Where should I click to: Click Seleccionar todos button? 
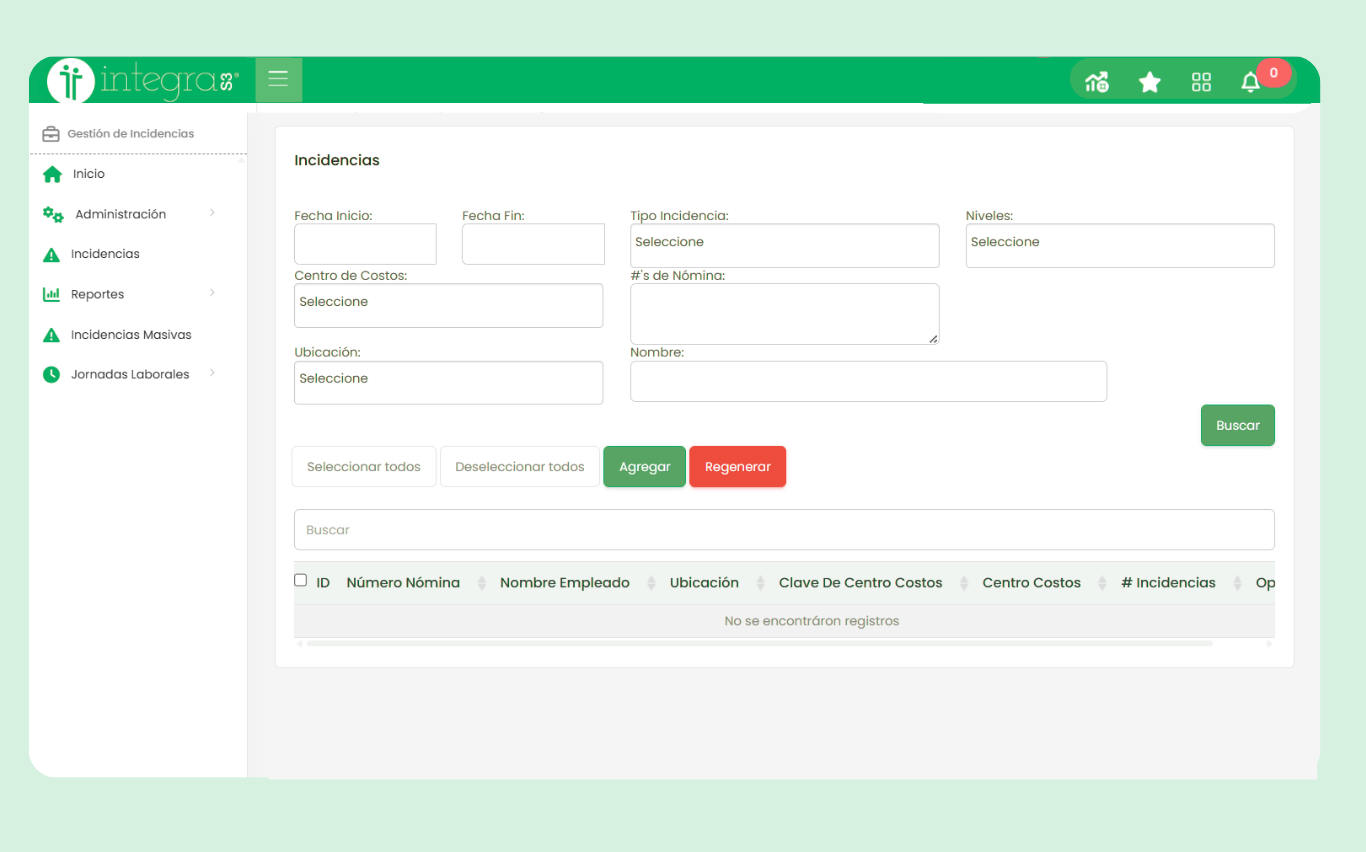(x=364, y=467)
